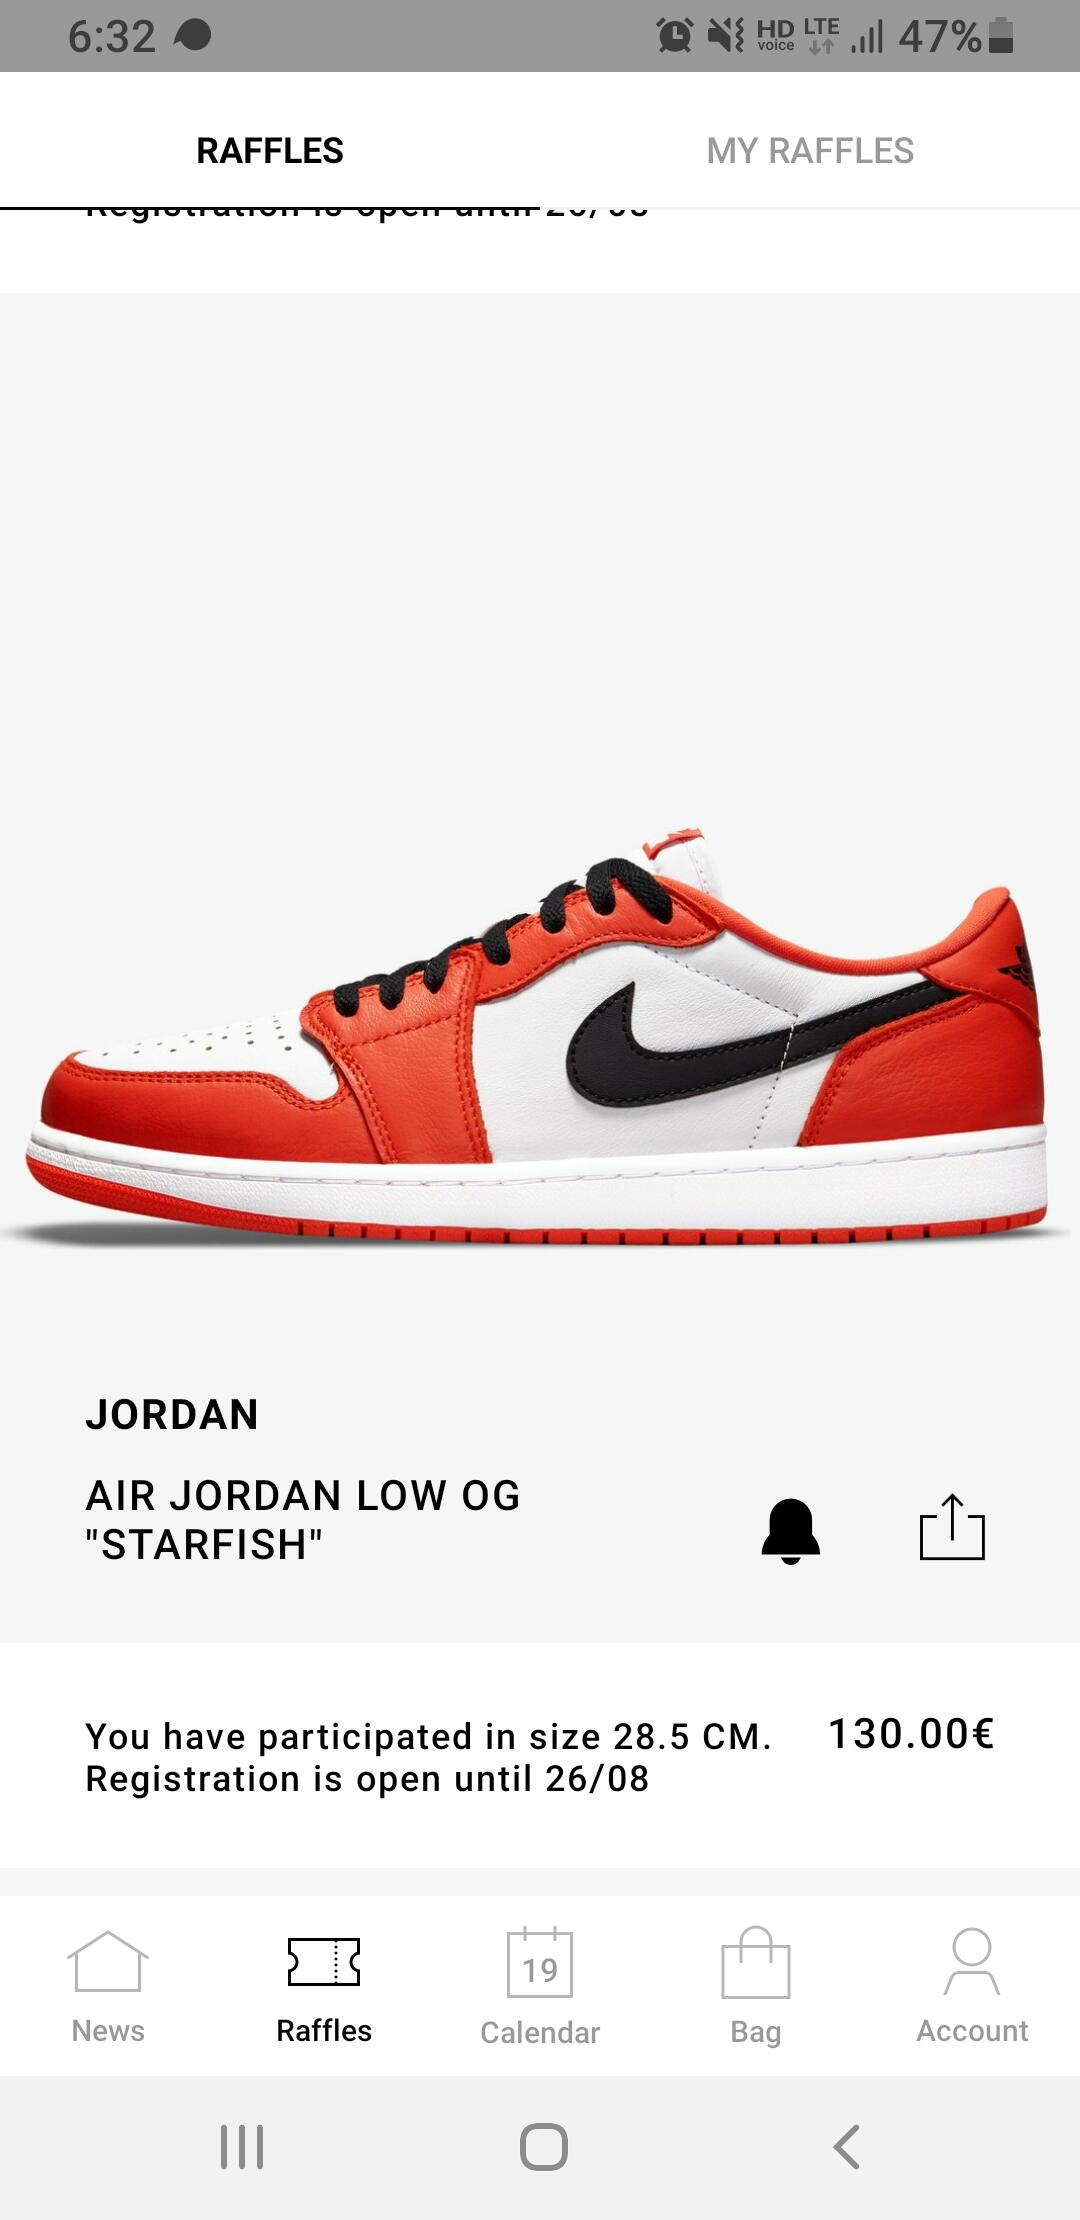The image size is (1080, 2220).
Task: Open the Air Jordan Low OG sneaker image
Action: (x=540, y=1035)
